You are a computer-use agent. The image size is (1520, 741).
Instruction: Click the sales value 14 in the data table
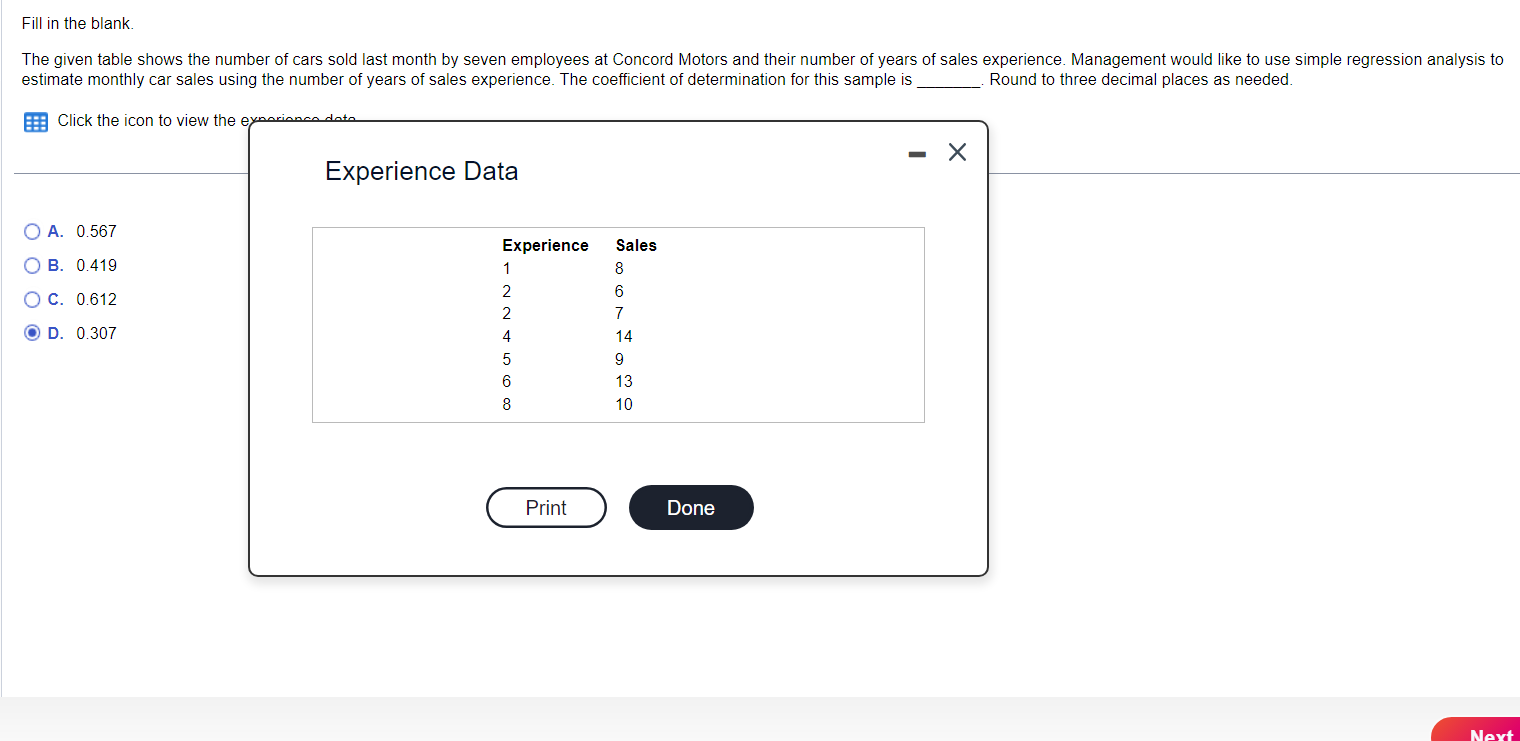(x=623, y=336)
